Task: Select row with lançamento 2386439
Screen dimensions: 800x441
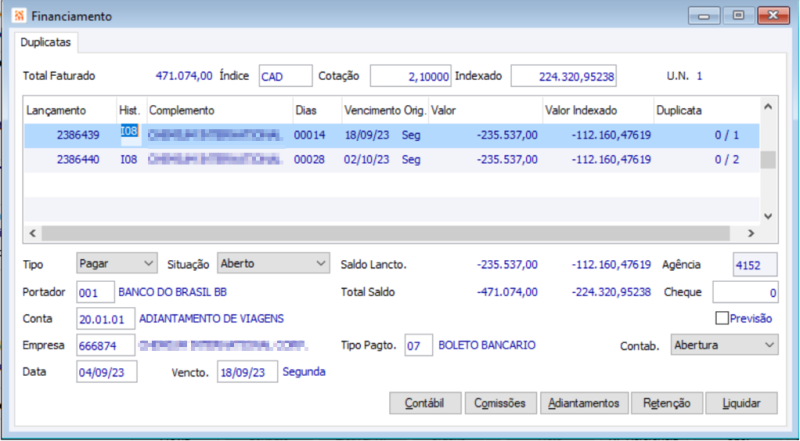Action: (x=392, y=135)
